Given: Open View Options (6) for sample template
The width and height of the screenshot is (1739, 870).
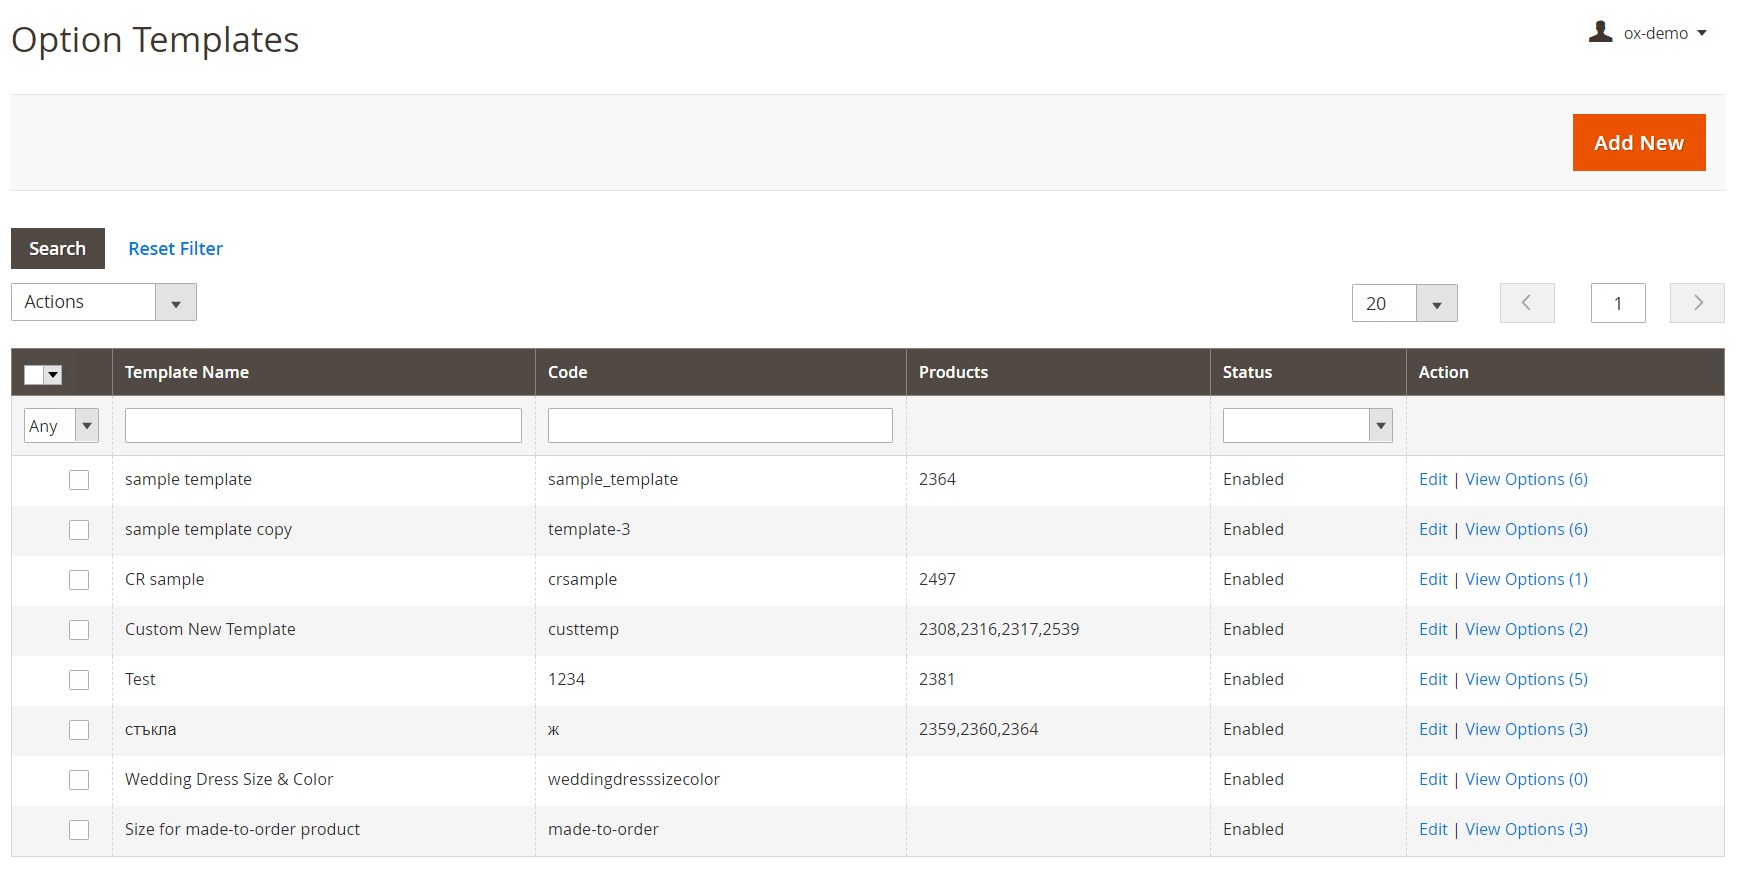Looking at the screenshot, I should point(1526,479).
